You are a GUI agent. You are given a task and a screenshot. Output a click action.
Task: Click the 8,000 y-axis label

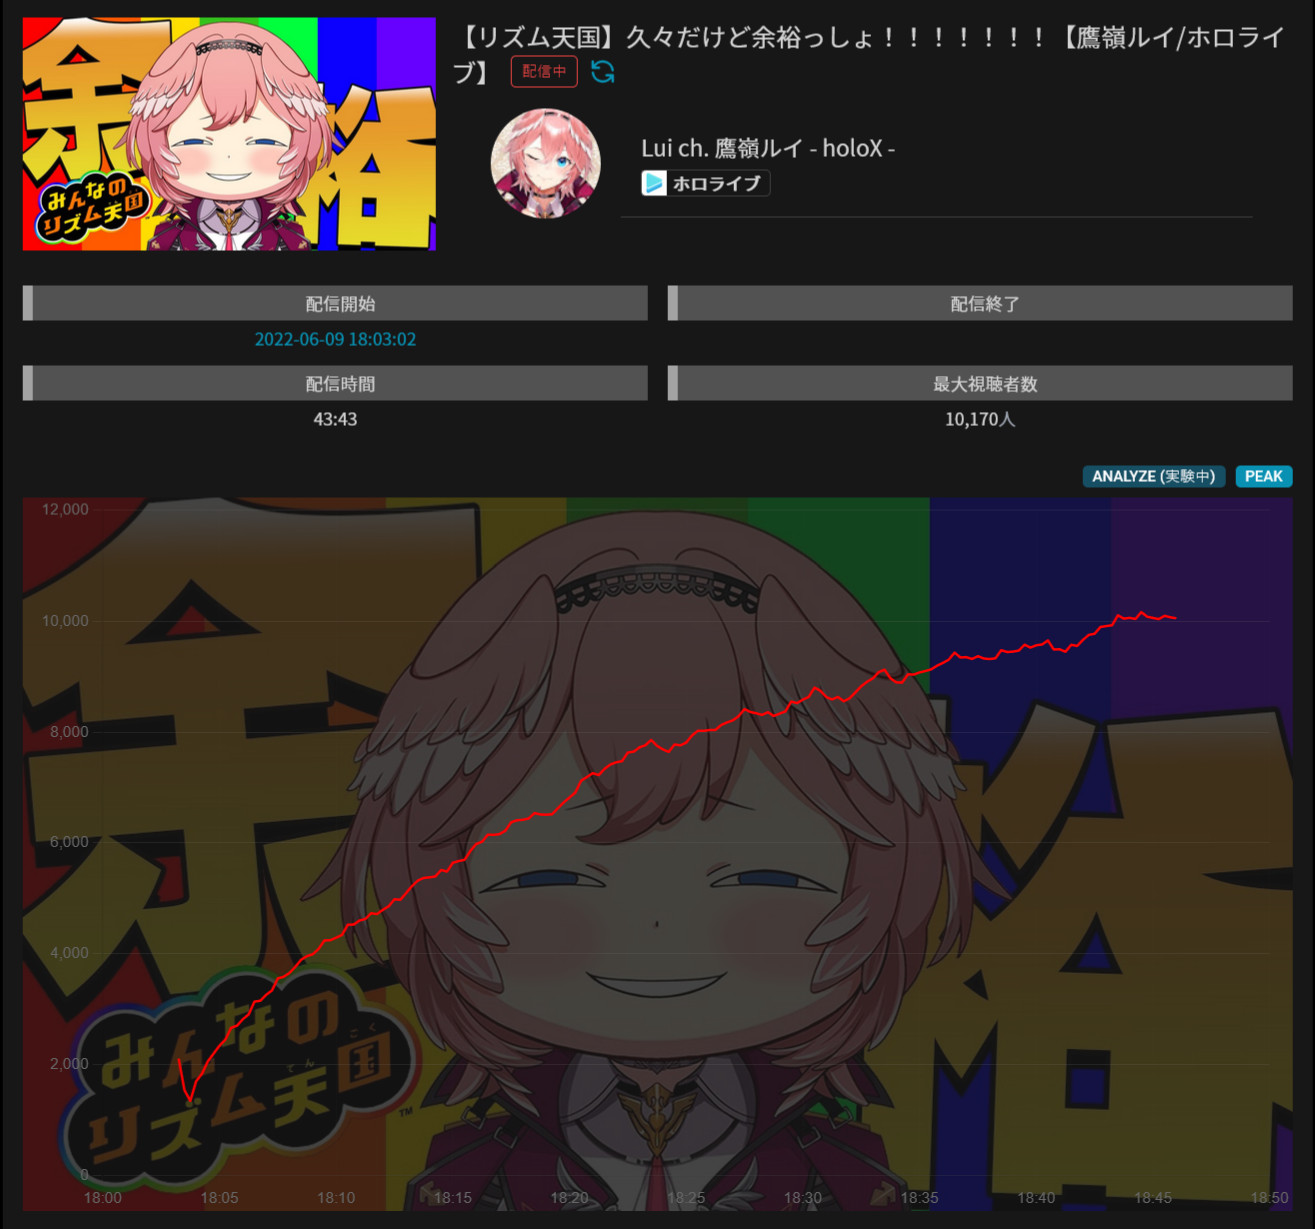tap(69, 731)
